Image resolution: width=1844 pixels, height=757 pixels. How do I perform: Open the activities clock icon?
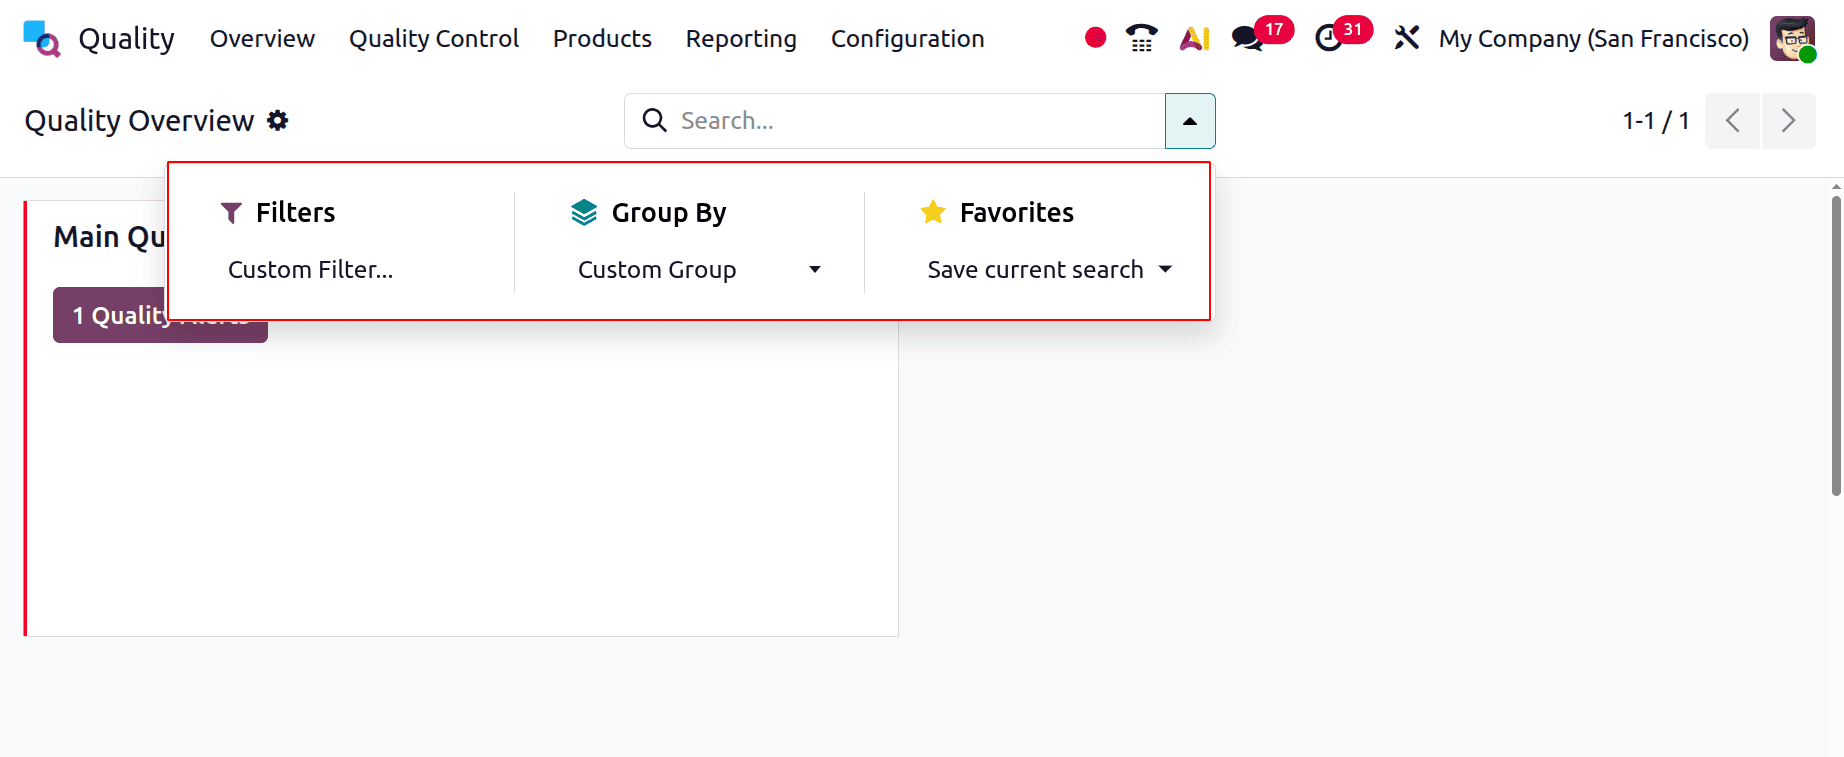[x=1328, y=39]
